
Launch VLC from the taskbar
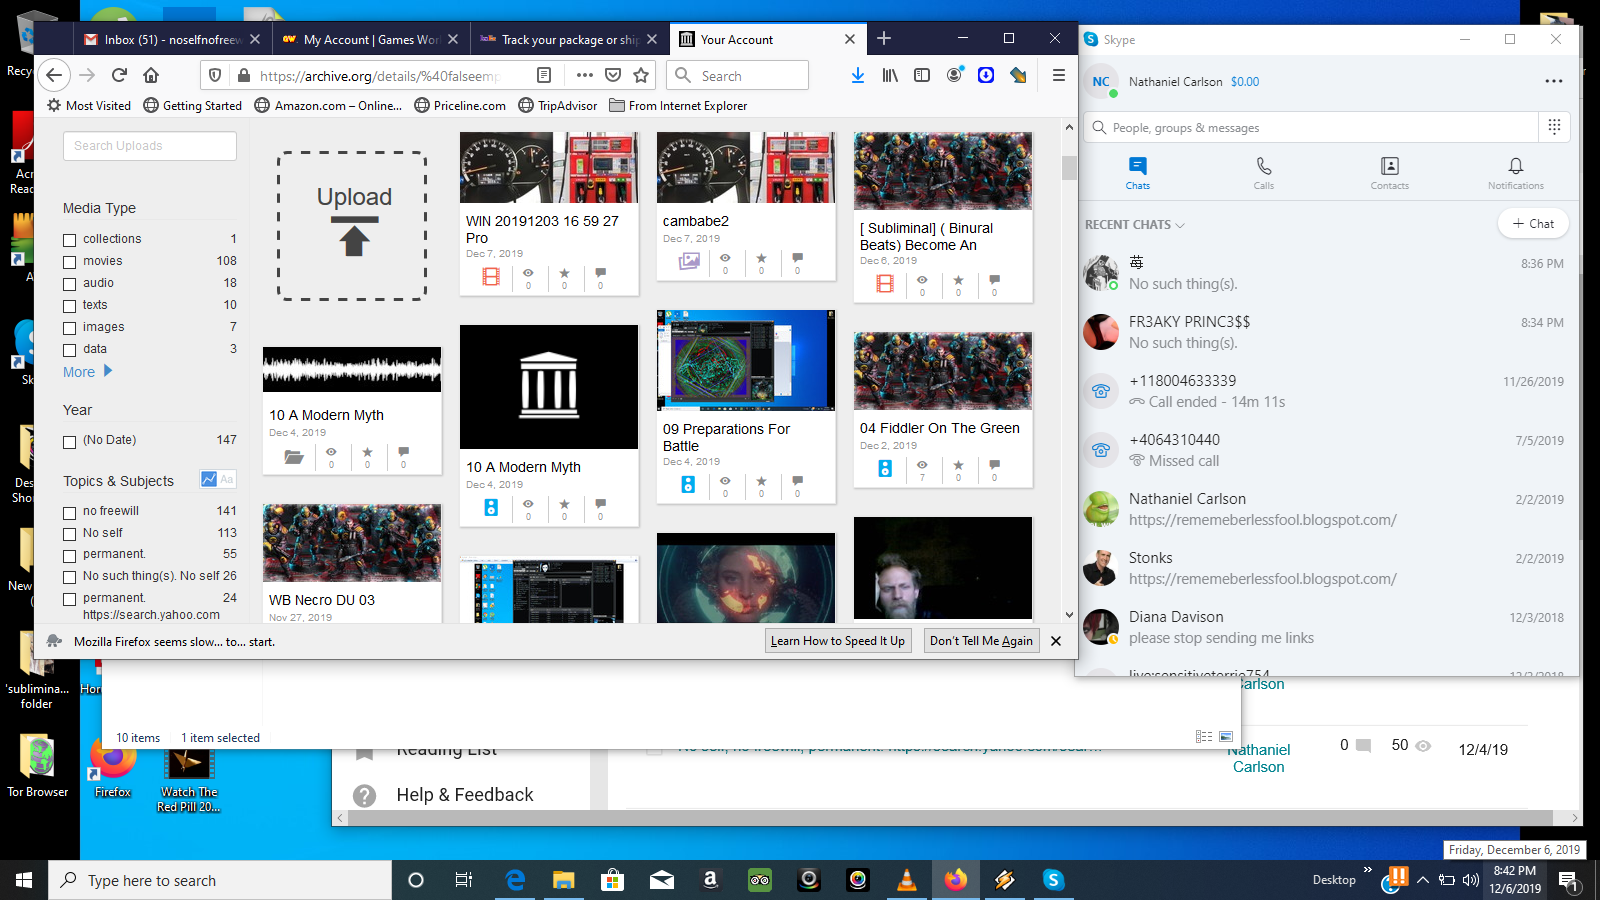pyautogui.click(x=907, y=880)
